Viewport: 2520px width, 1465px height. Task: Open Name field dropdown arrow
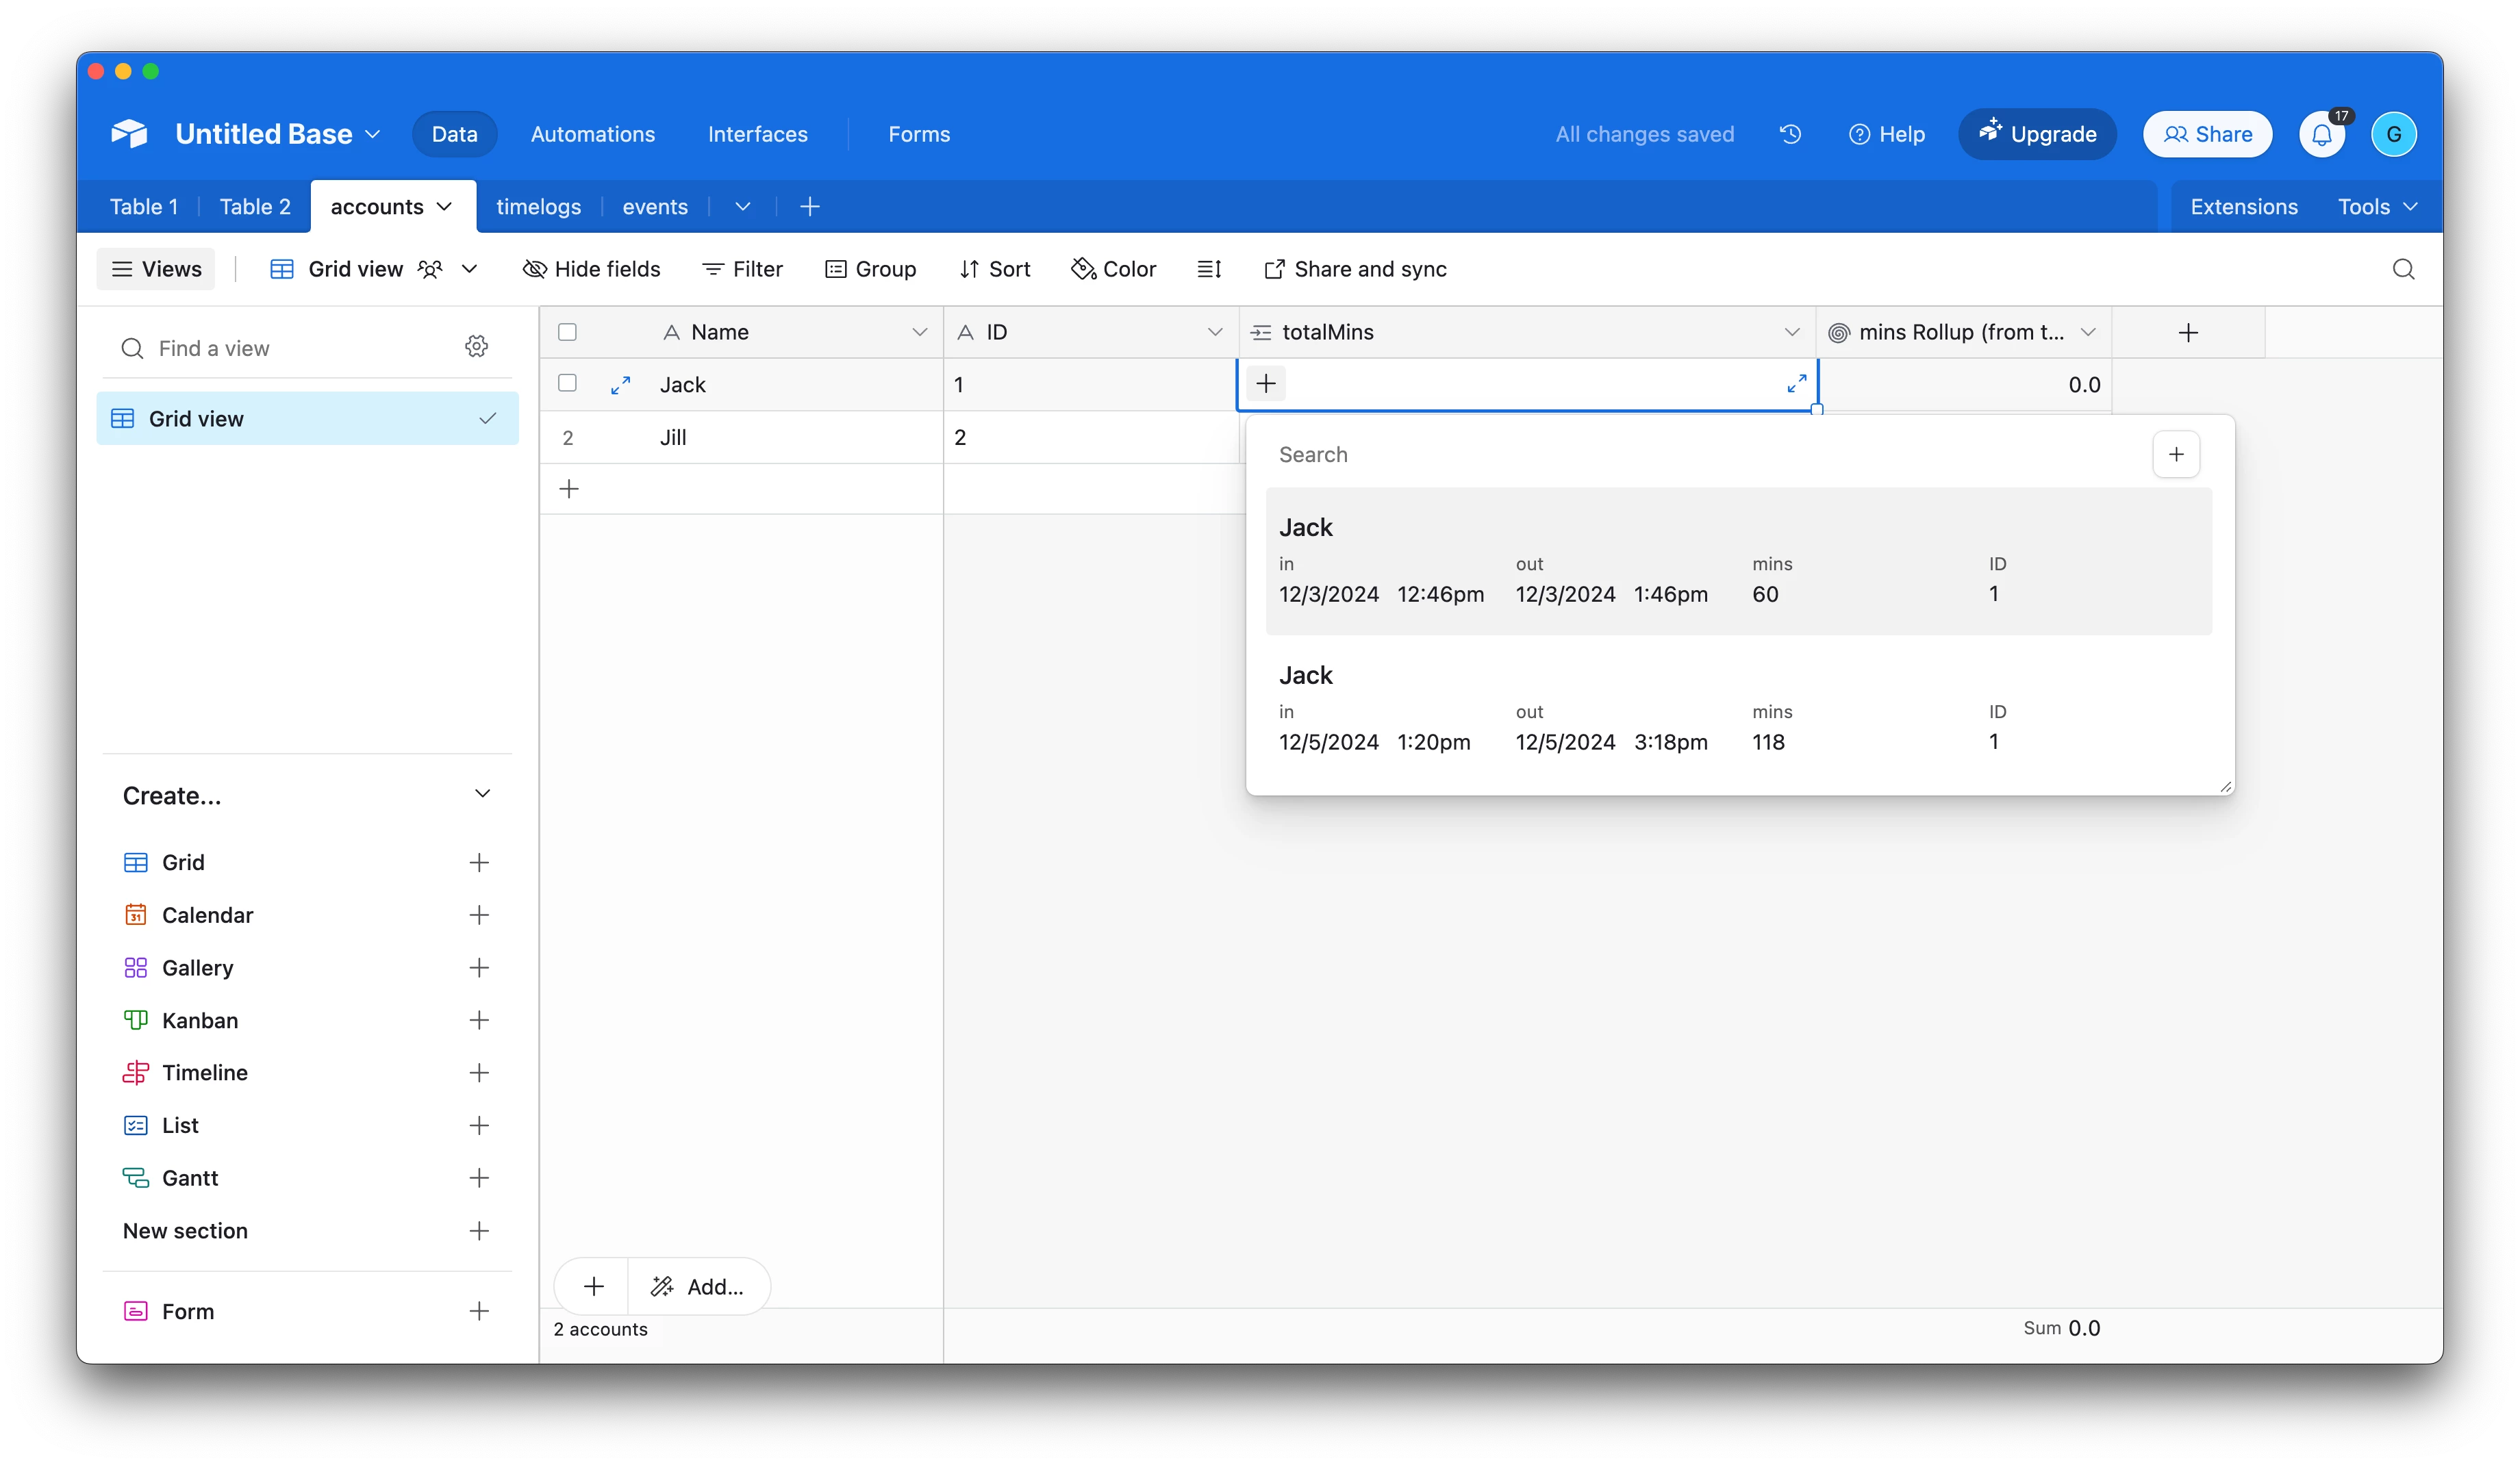click(x=919, y=332)
